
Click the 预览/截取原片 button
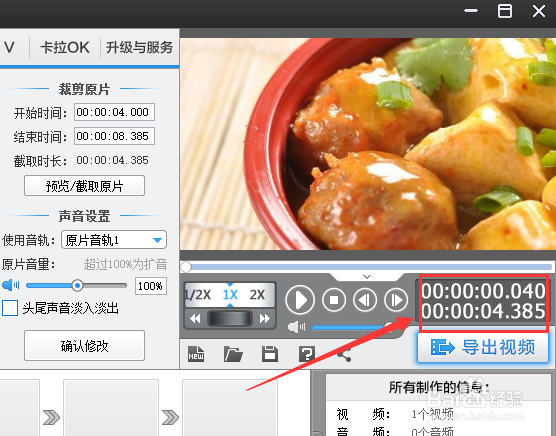click(84, 186)
